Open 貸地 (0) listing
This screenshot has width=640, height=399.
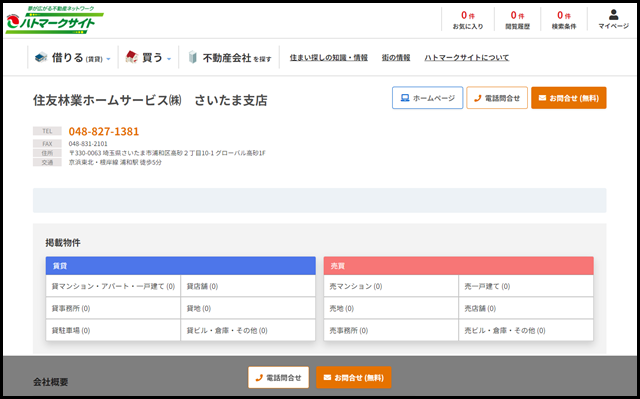pos(248,308)
